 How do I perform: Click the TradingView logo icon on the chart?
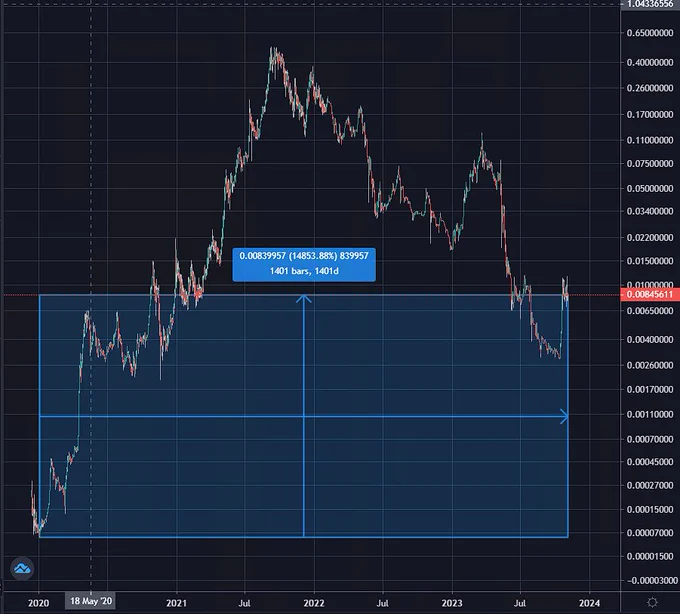(x=22, y=568)
